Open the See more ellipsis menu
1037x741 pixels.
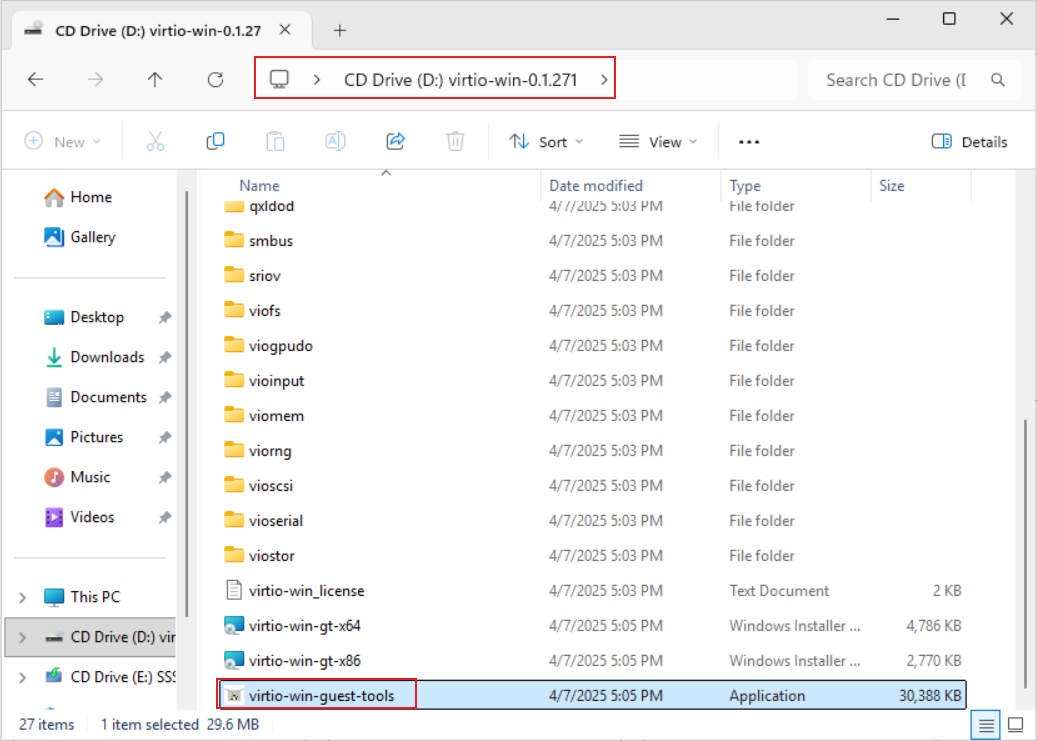[749, 142]
